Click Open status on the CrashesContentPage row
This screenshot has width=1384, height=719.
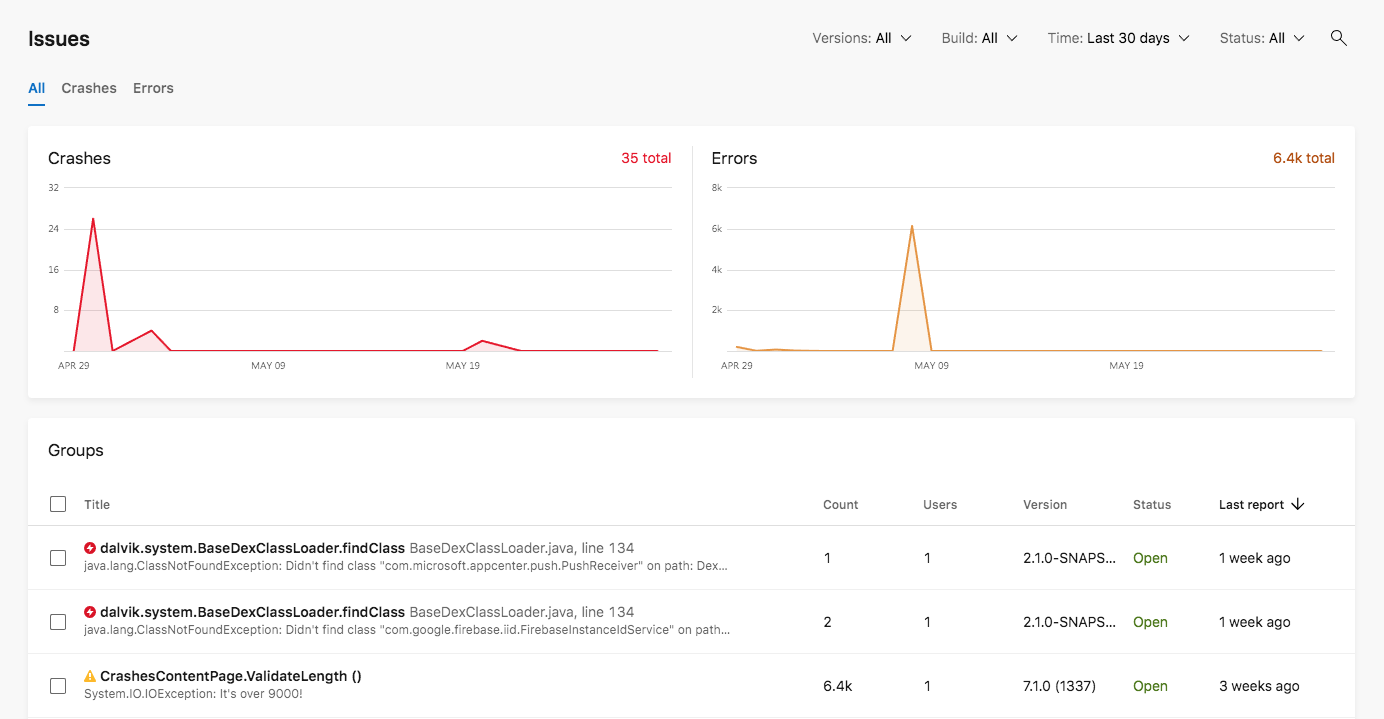click(x=1150, y=686)
